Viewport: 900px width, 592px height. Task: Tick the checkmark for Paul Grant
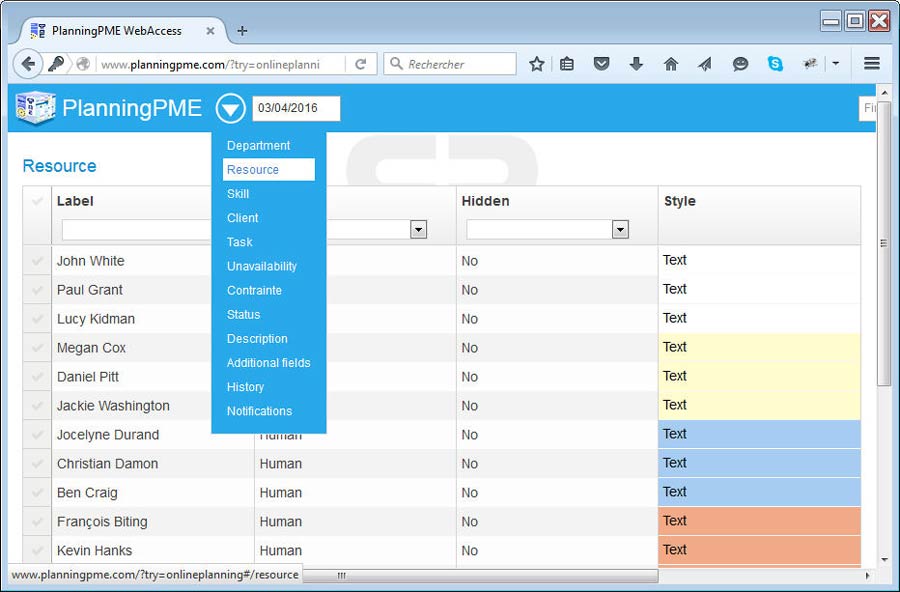point(37,290)
